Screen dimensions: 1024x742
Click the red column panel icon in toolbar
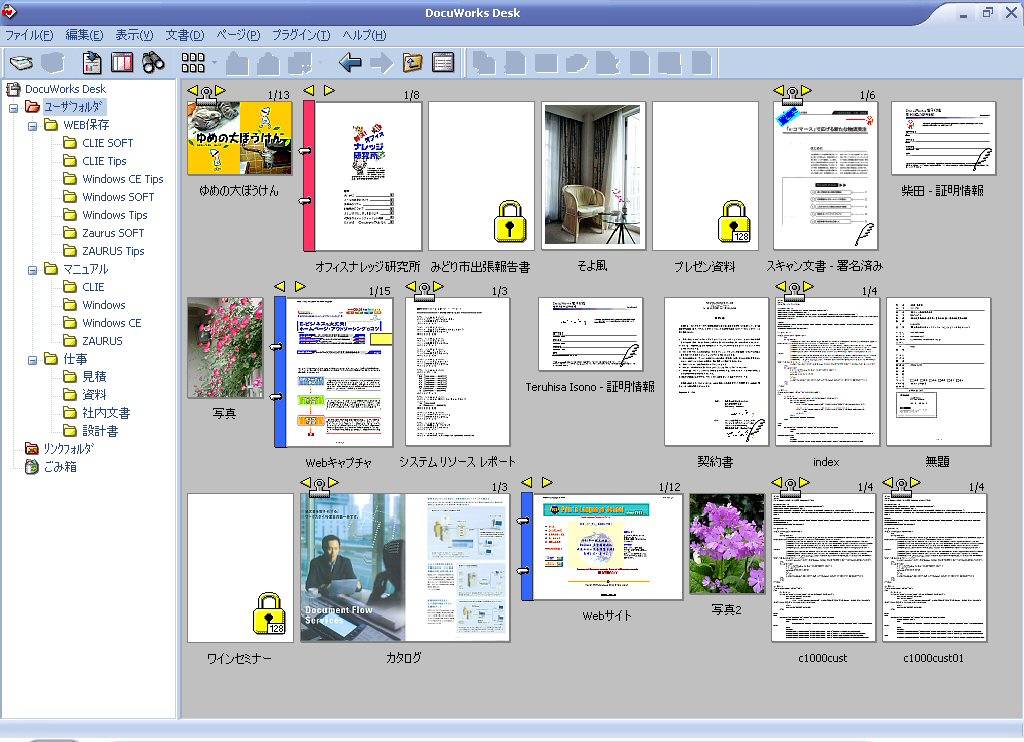click(122, 63)
